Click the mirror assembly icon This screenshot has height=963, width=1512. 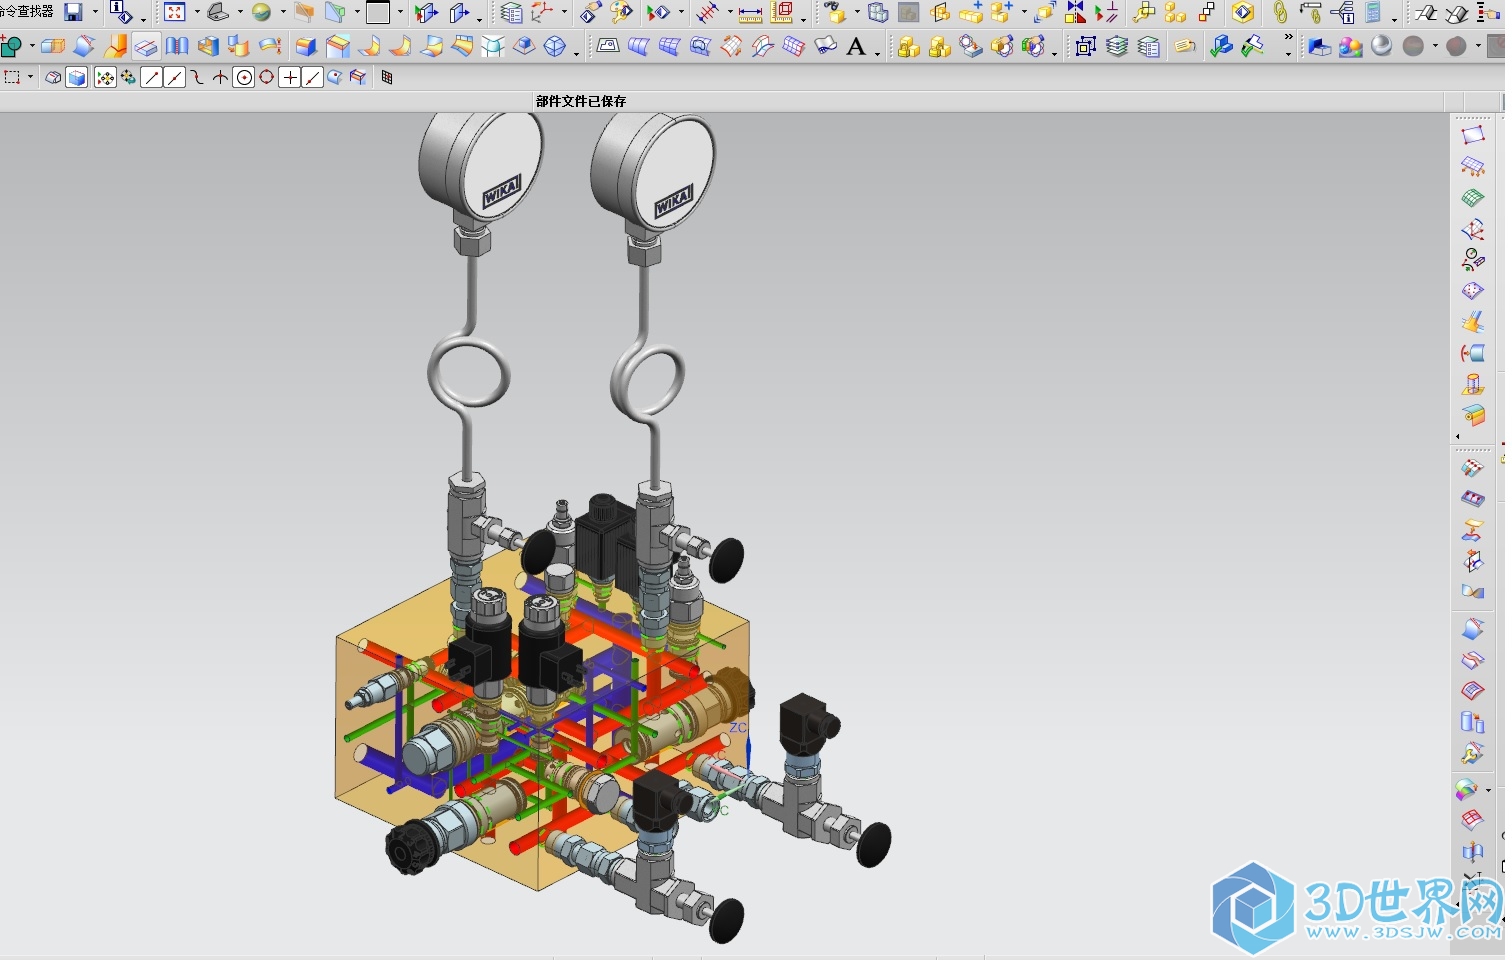1075,12
